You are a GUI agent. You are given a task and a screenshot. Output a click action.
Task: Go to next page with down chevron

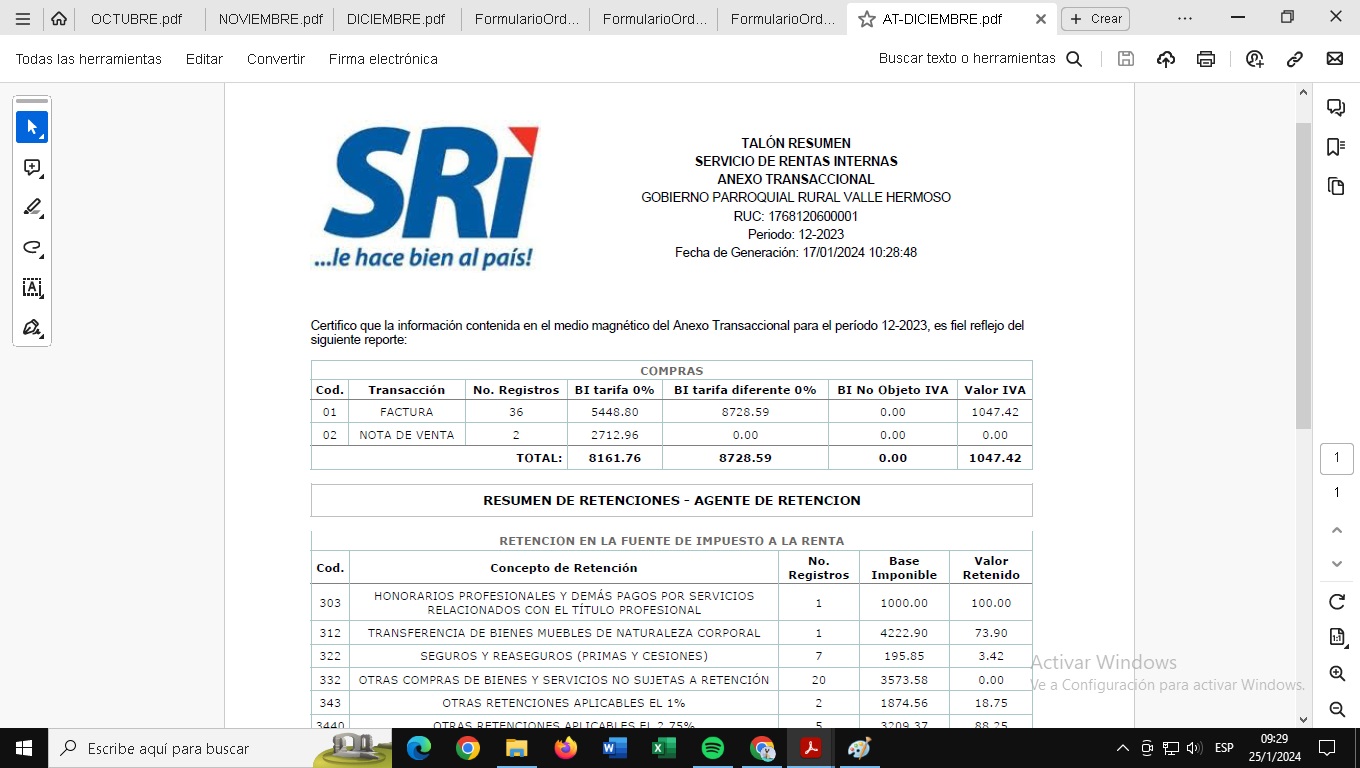[x=1336, y=564]
